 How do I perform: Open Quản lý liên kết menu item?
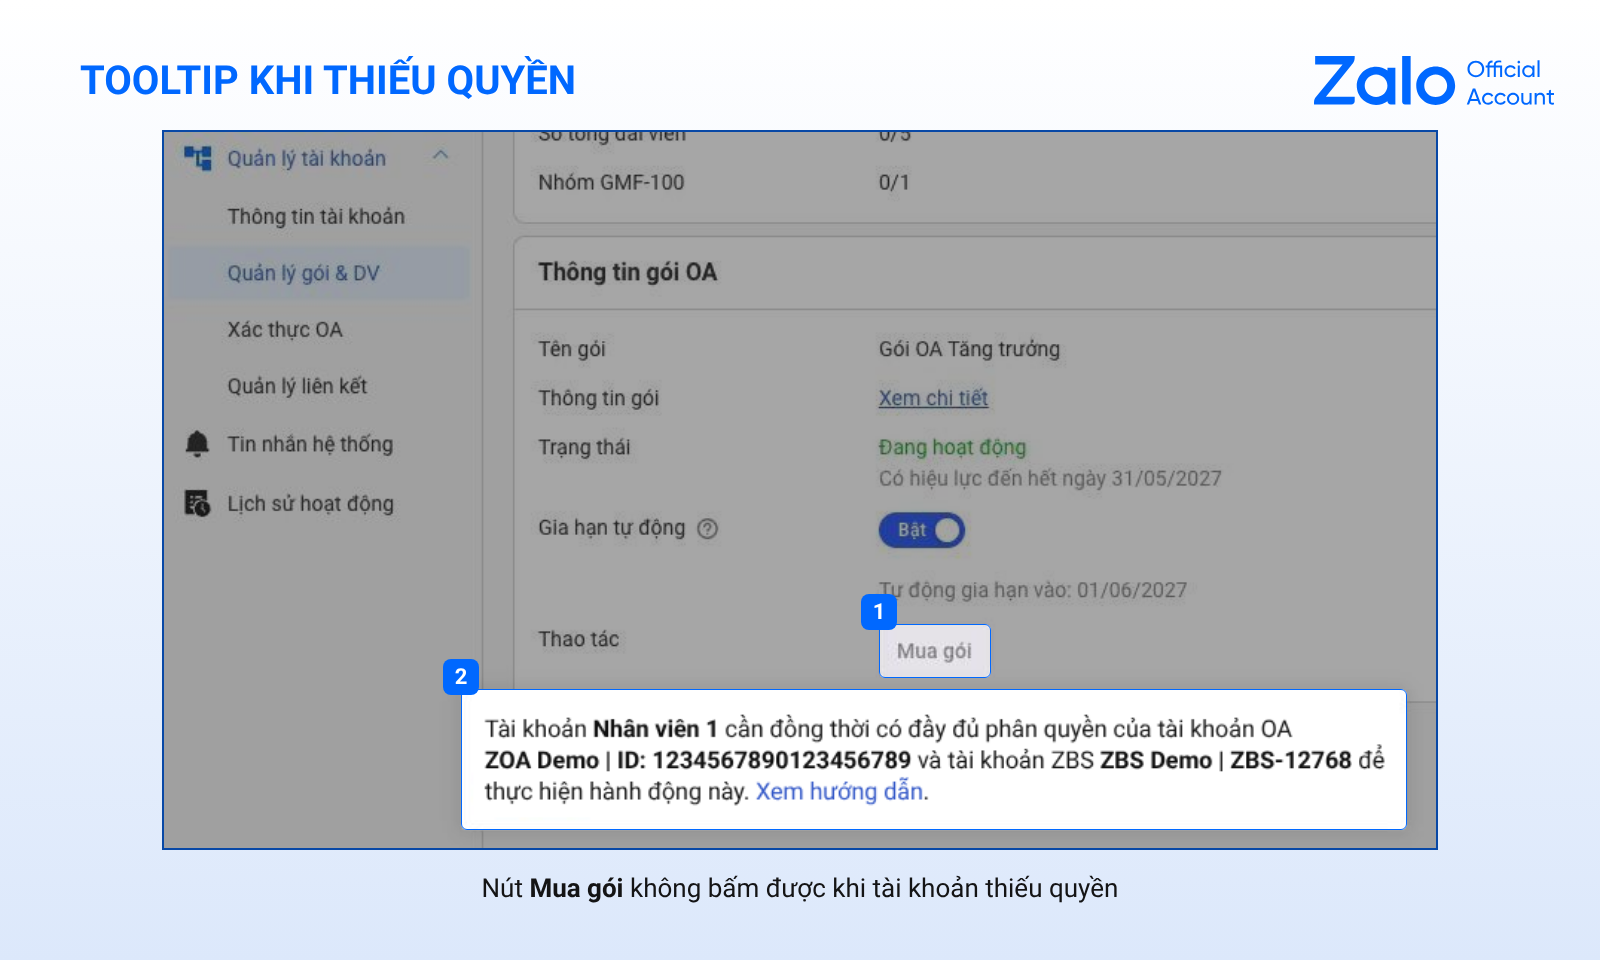coord(297,386)
